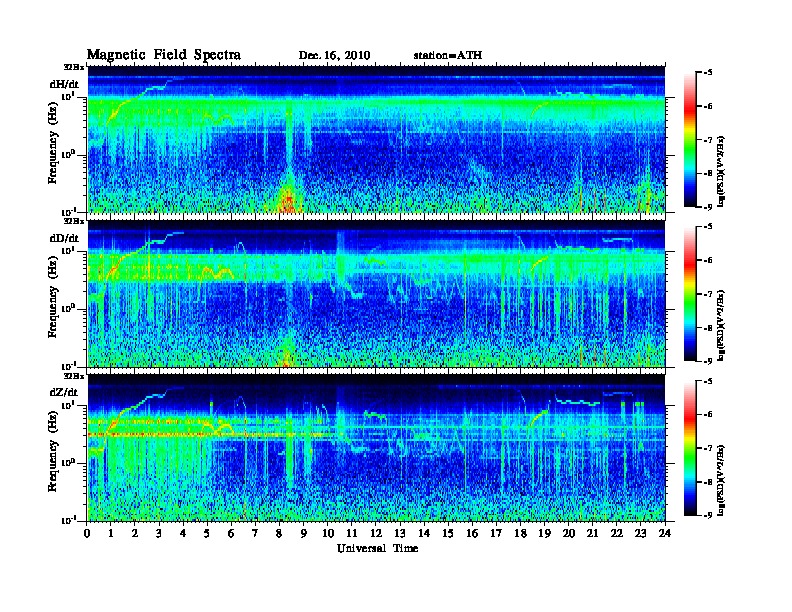Image resolution: width=792 pixels, height=612 pixels.
Task: Click the "Magnetic Field Spectra" title
Action: pos(164,55)
